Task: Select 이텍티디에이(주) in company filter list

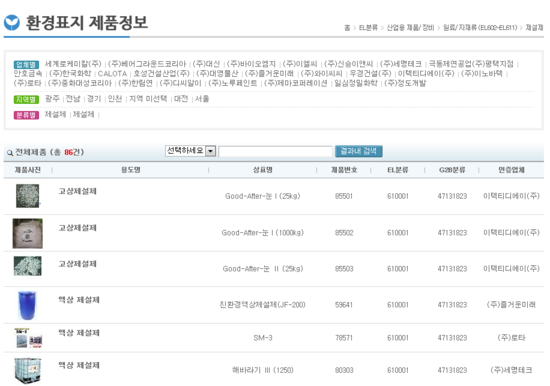Action: (426, 73)
